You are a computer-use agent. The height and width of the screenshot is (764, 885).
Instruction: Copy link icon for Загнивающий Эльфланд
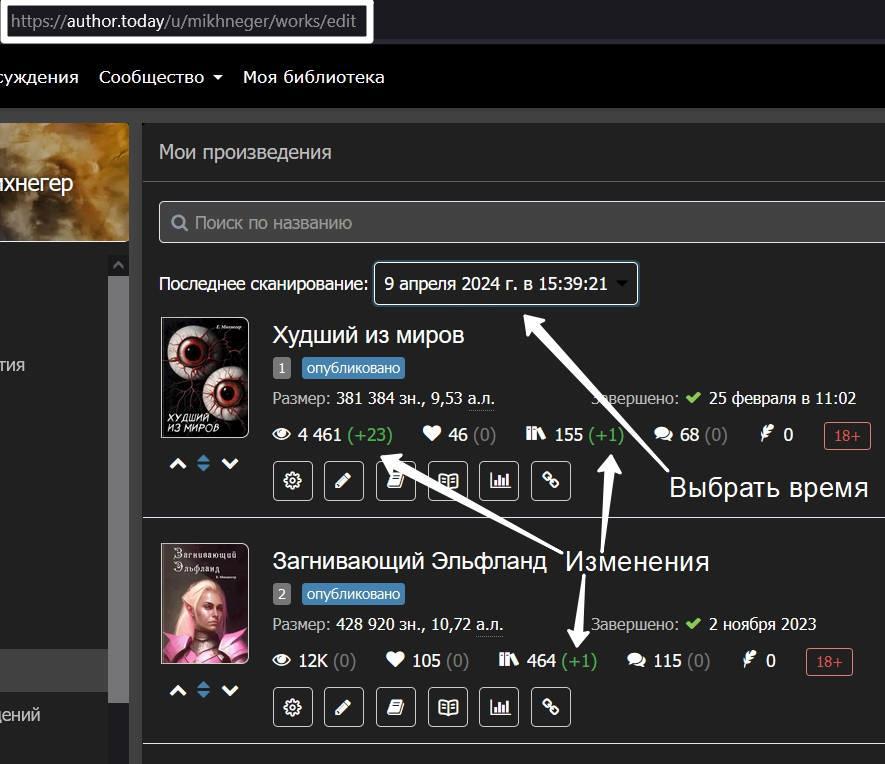(x=551, y=707)
